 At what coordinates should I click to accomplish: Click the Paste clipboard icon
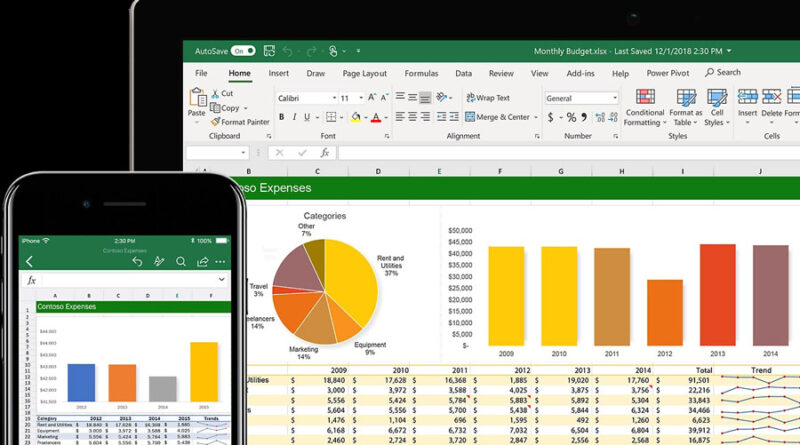pyautogui.click(x=197, y=98)
